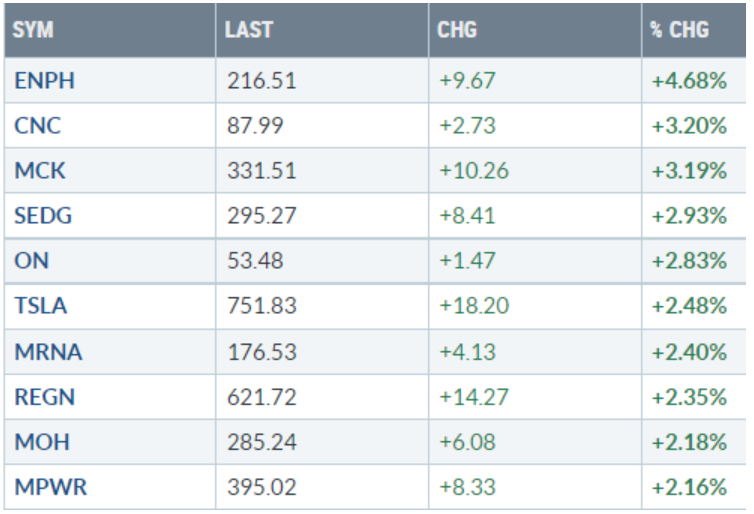Click the CHG column header
Screen dimensions: 754x514
[x=457, y=31]
